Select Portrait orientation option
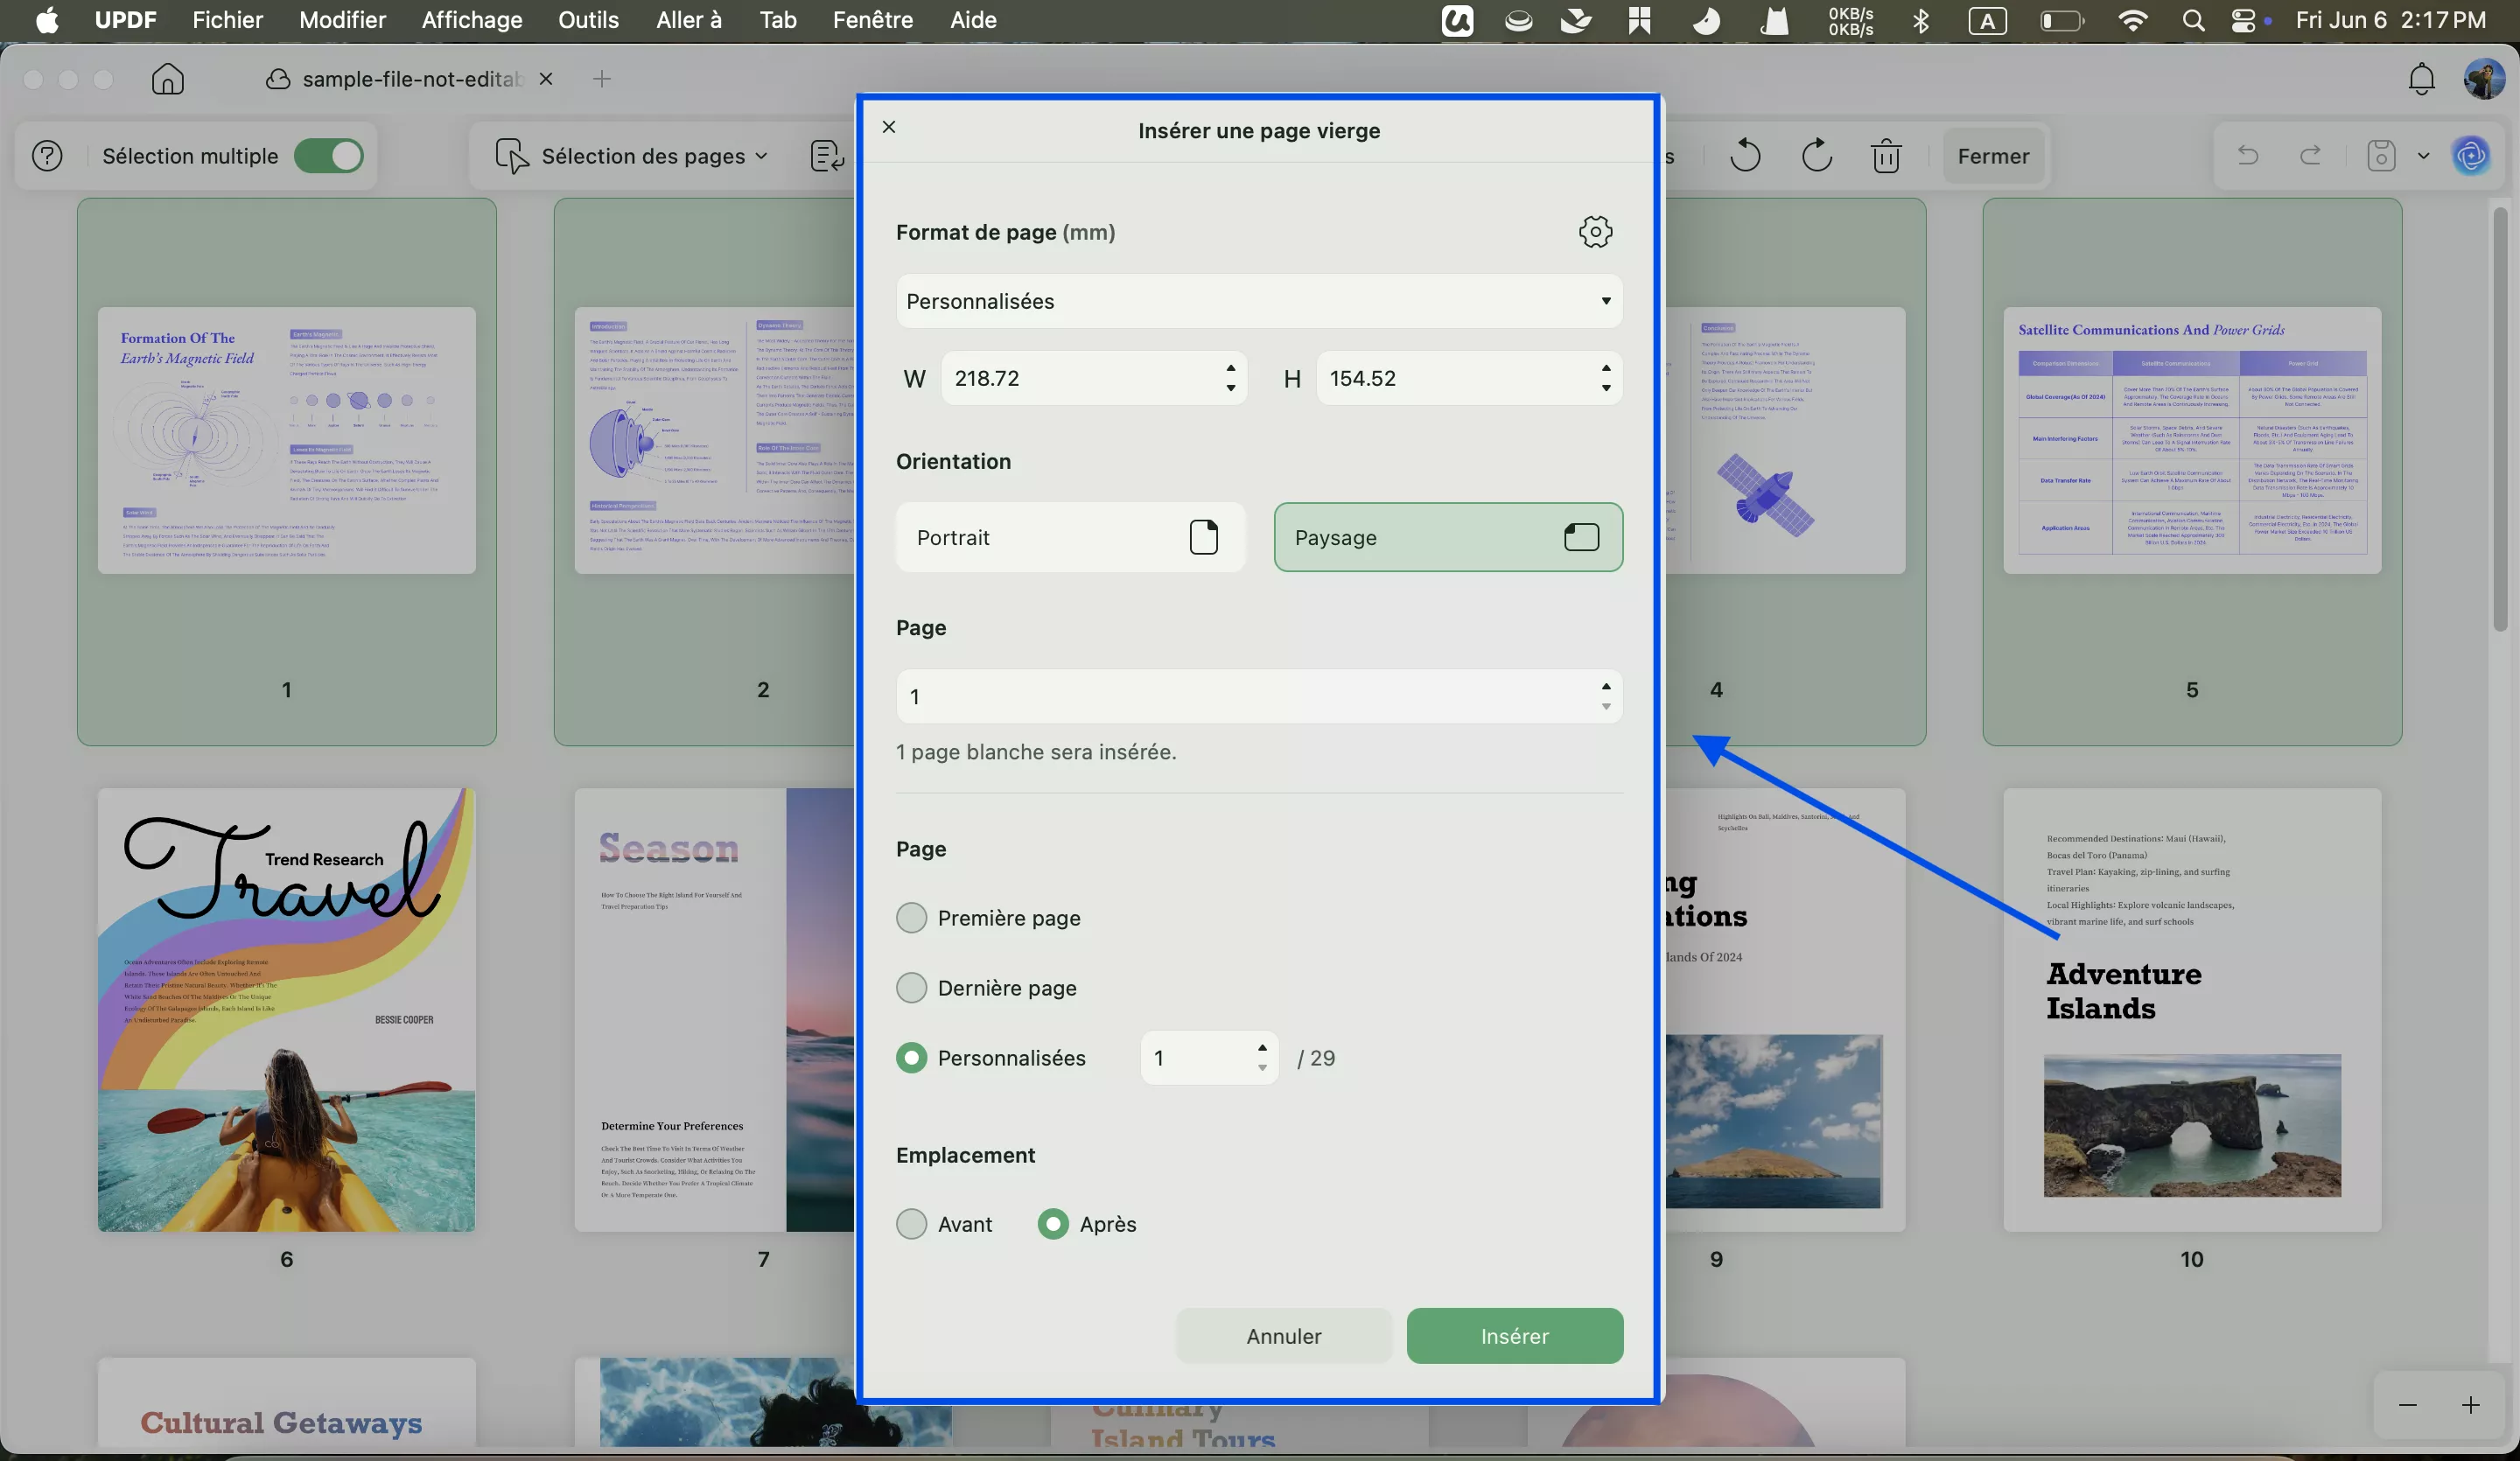The image size is (2520, 1461). [x=1070, y=537]
